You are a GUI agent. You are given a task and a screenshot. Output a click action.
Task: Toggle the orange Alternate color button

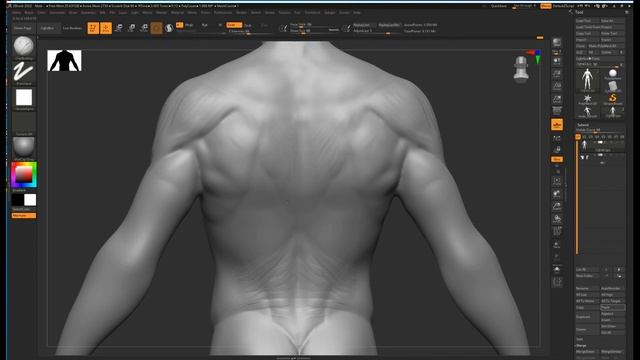(x=24, y=216)
